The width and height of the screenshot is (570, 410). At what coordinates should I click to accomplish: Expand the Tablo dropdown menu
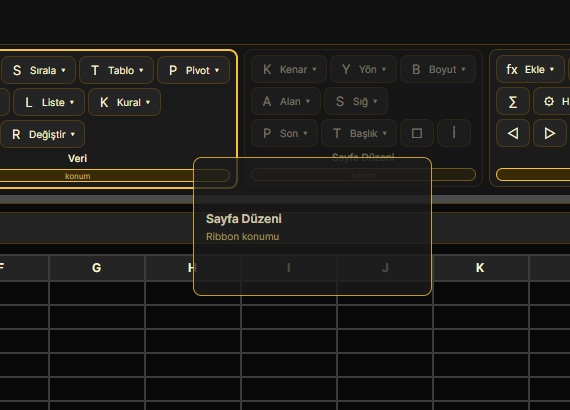[117, 70]
